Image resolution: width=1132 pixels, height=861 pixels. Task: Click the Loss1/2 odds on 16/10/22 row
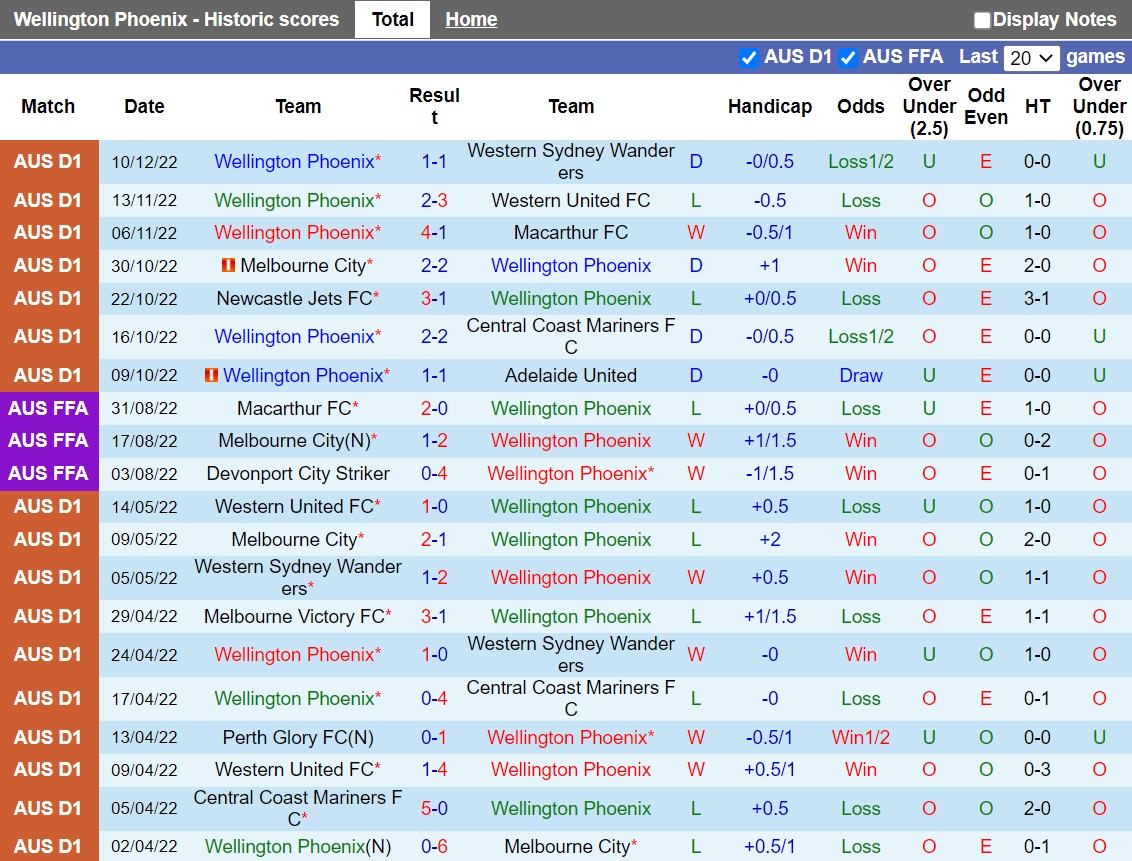pyautogui.click(x=861, y=336)
